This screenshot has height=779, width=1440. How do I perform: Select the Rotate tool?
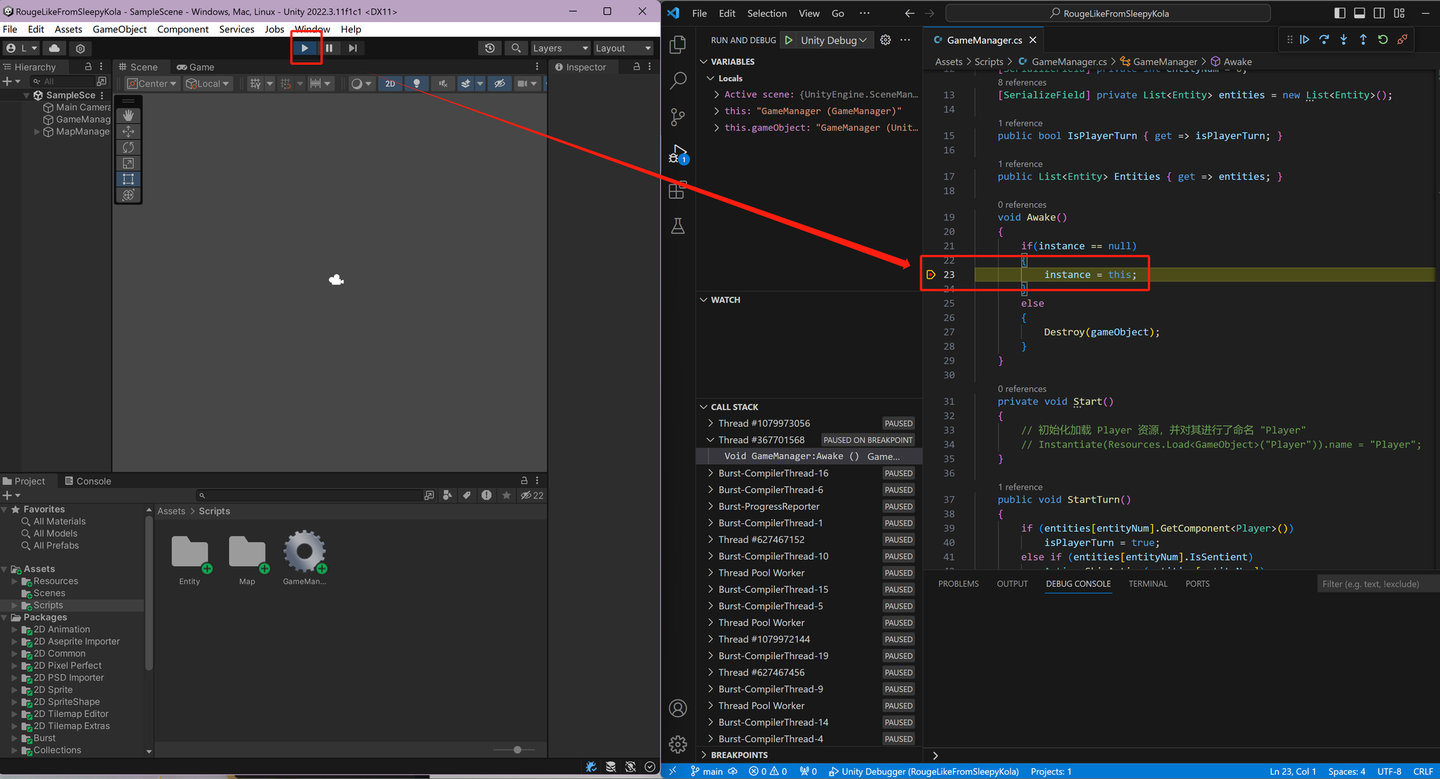128,147
